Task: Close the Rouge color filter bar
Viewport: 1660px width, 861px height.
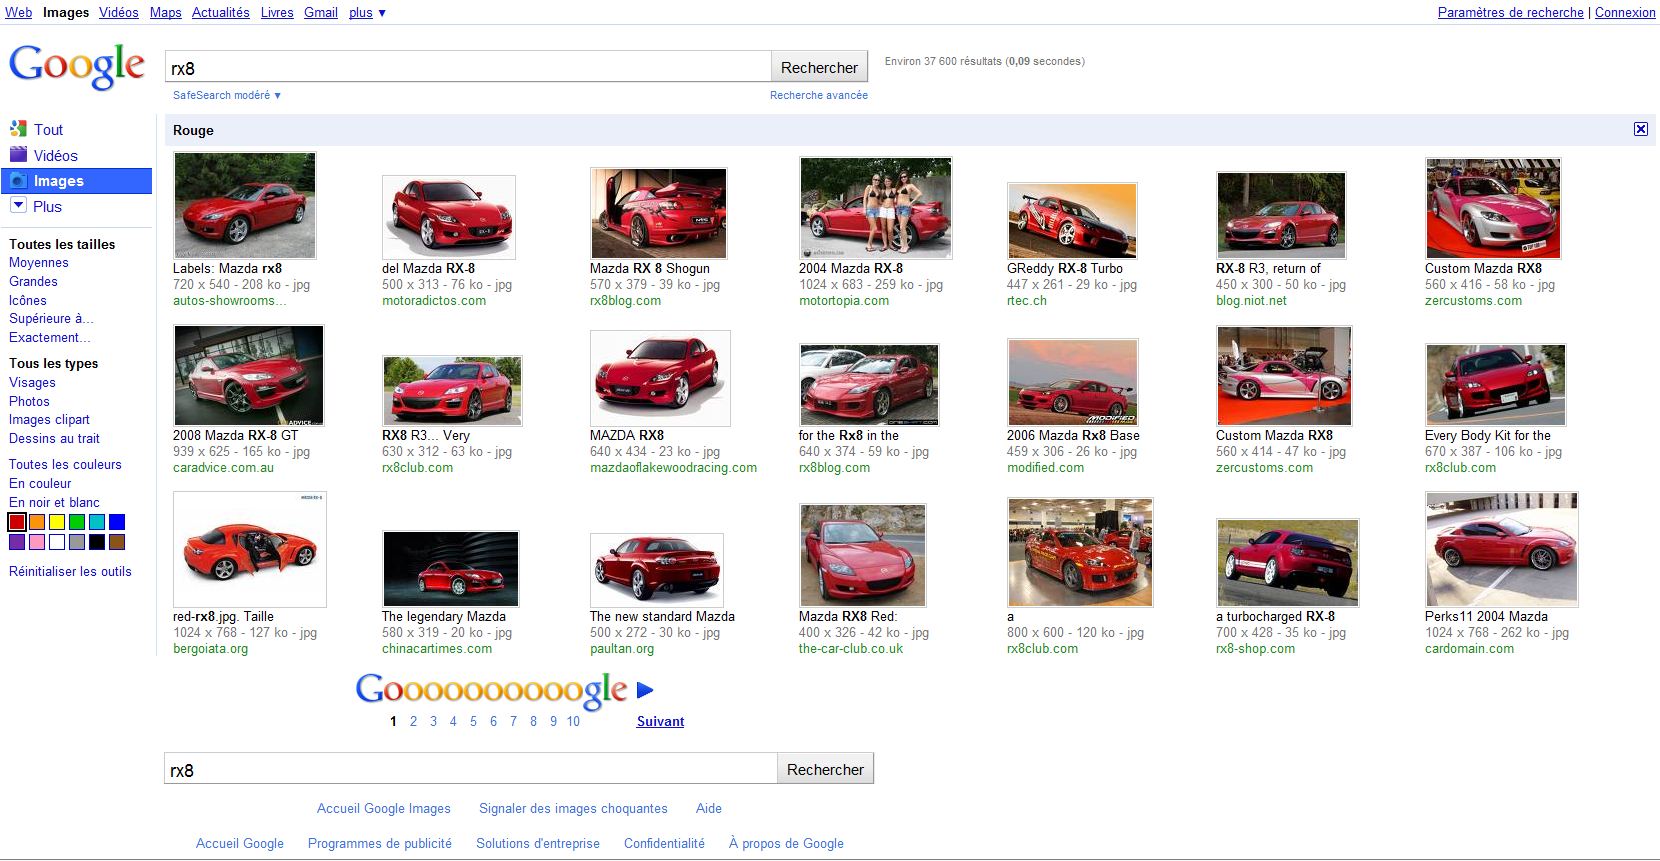Action: click(1640, 129)
